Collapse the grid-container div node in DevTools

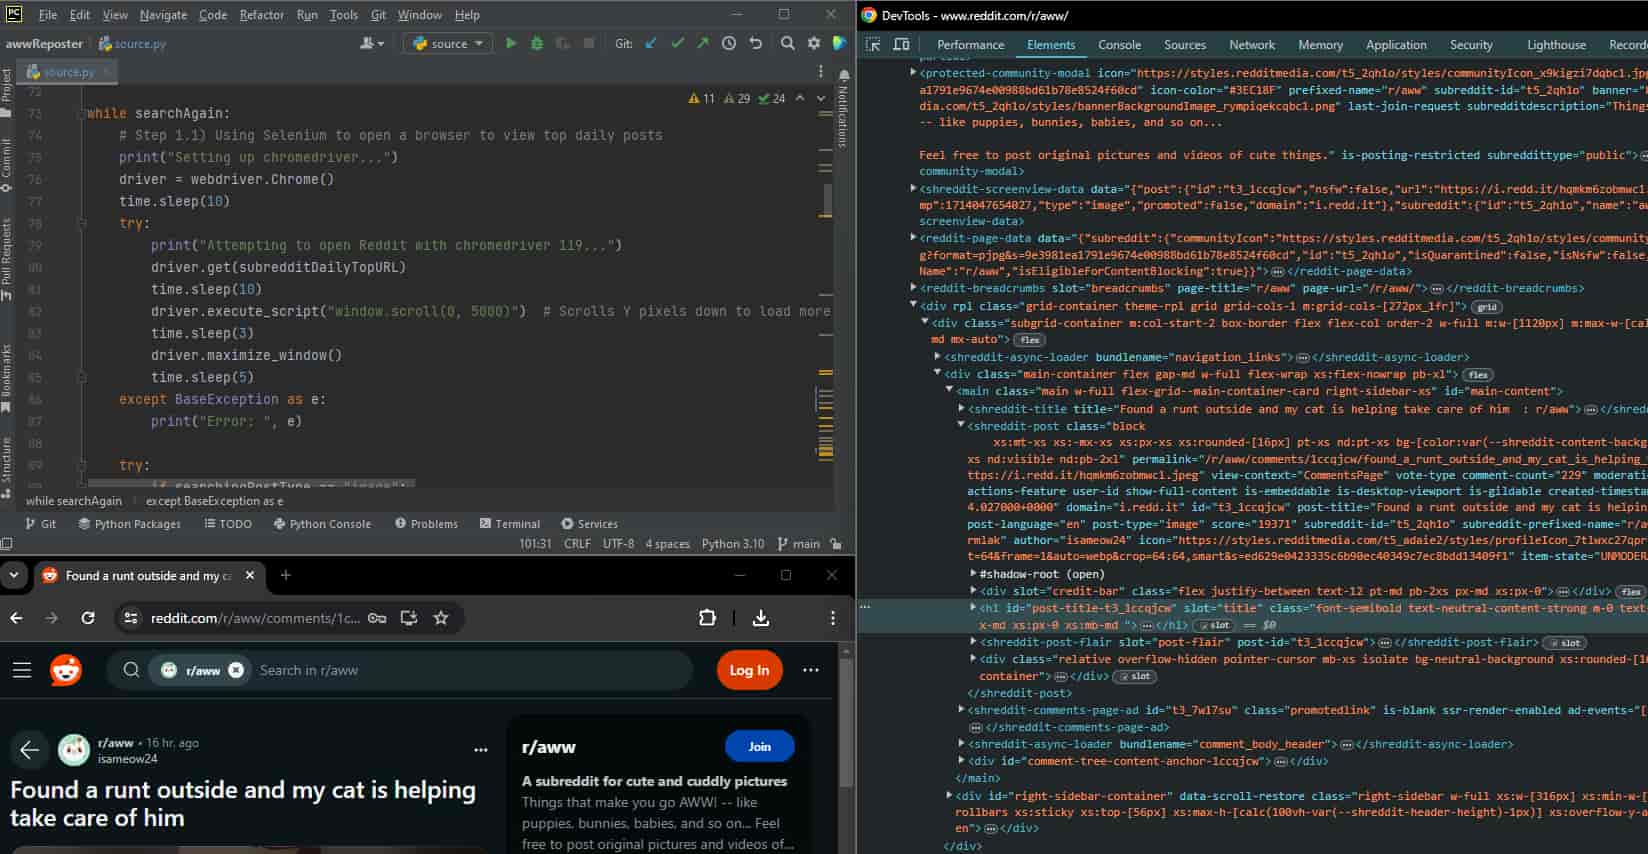(913, 305)
